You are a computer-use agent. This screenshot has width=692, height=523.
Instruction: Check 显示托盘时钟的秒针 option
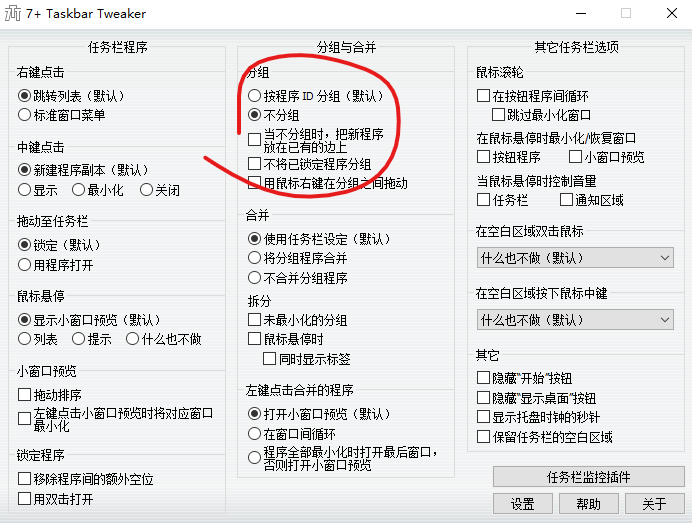[484, 417]
